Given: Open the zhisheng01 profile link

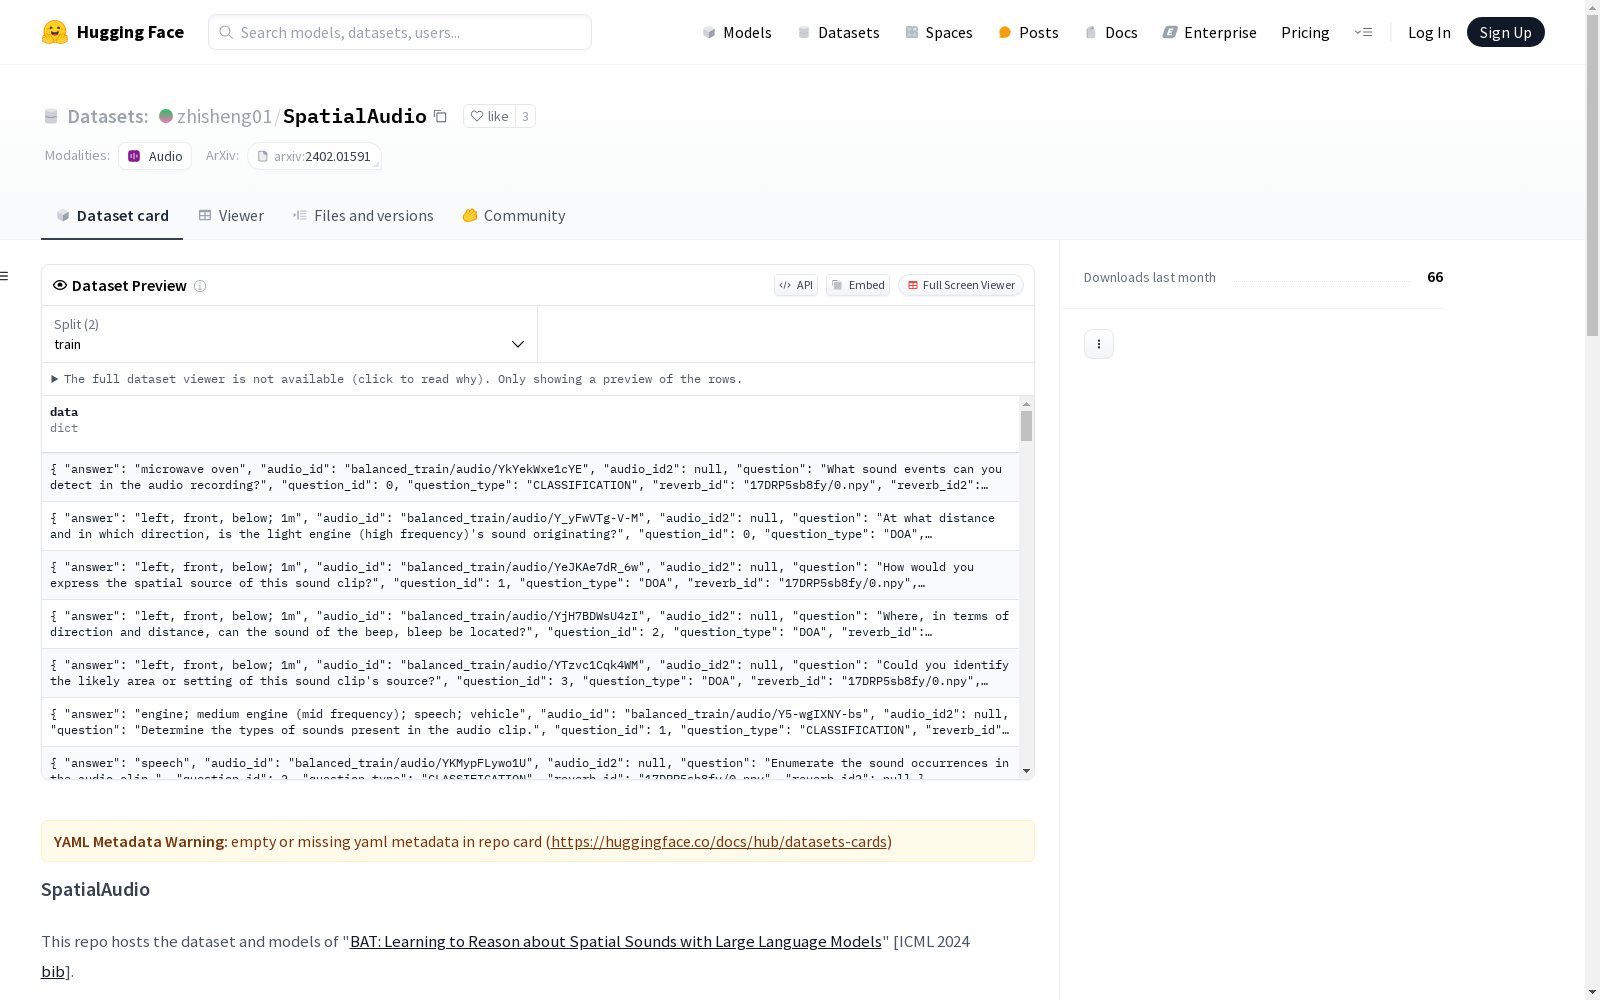Looking at the screenshot, I should click(224, 116).
